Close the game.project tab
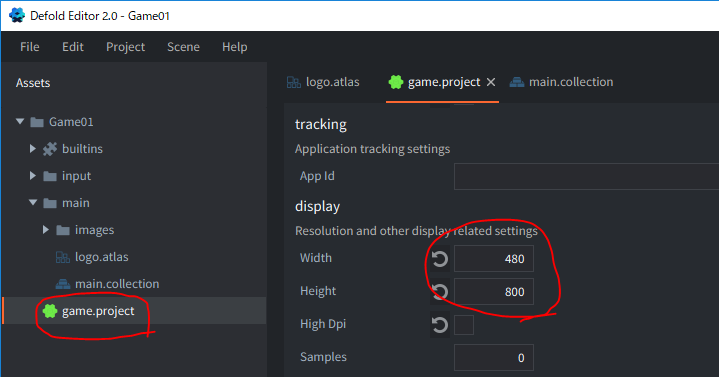719x377 pixels. [491, 82]
